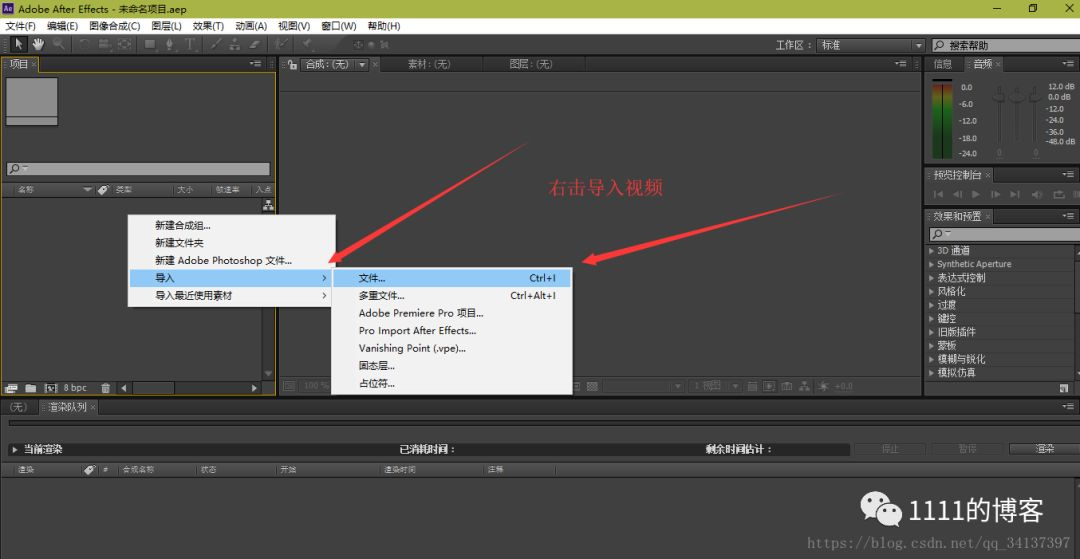This screenshot has width=1080, height=559.
Task: Click the Play button in Preview panel
Action: (x=975, y=195)
